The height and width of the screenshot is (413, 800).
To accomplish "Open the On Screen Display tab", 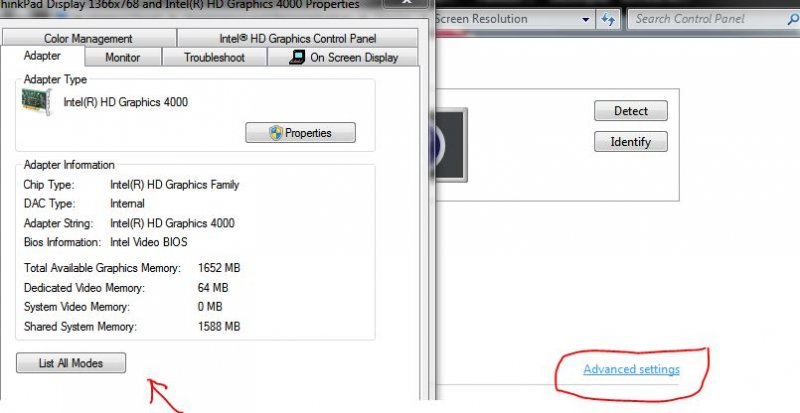I will (x=343, y=58).
